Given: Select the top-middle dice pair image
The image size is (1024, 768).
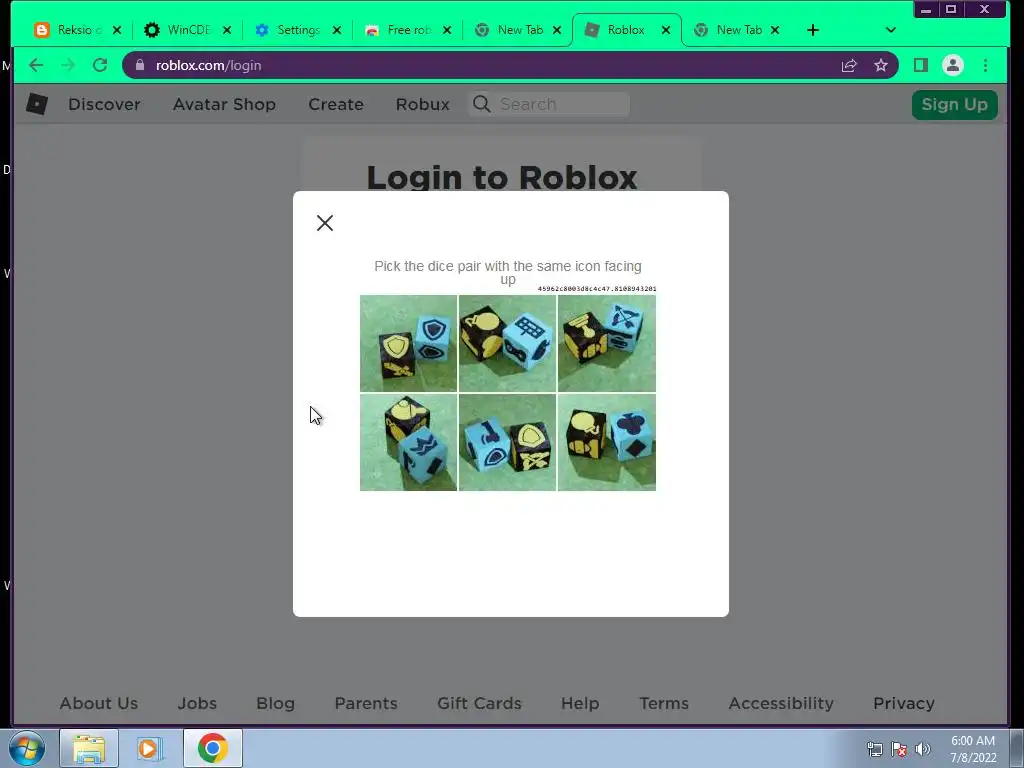Looking at the screenshot, I should pos(507,343).
